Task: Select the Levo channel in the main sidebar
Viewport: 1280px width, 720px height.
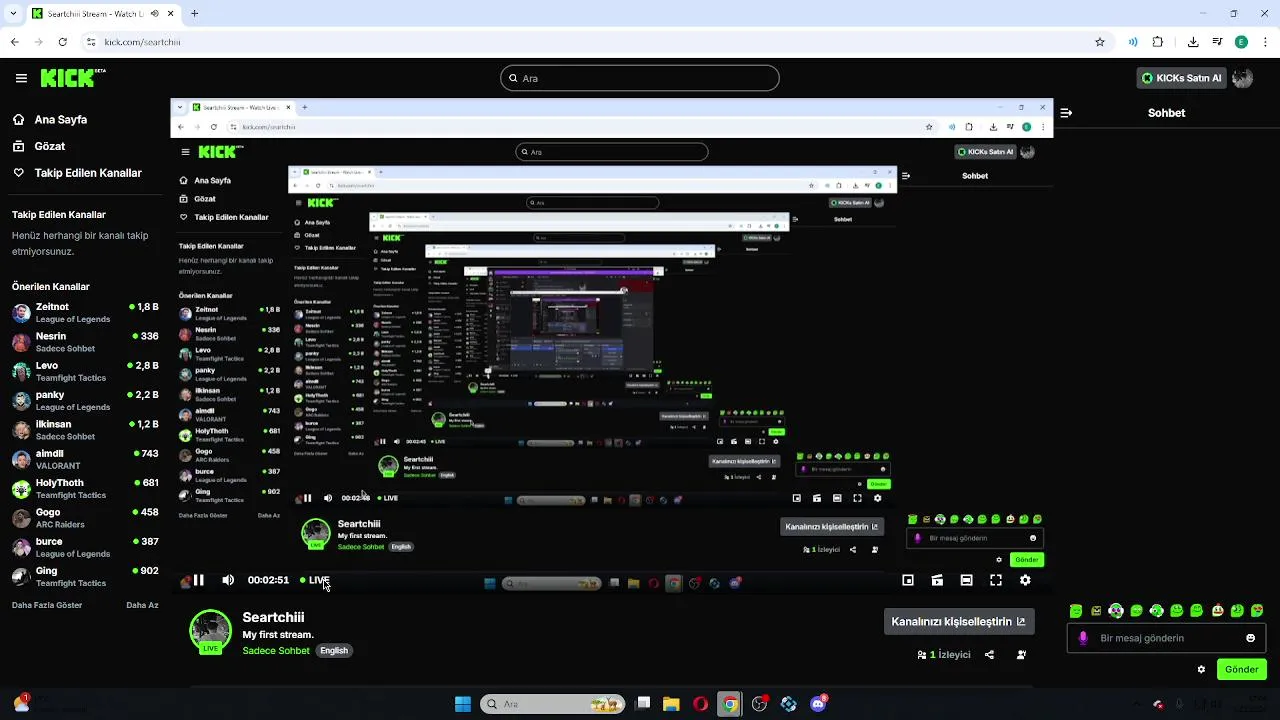Action: pos(85,371)
